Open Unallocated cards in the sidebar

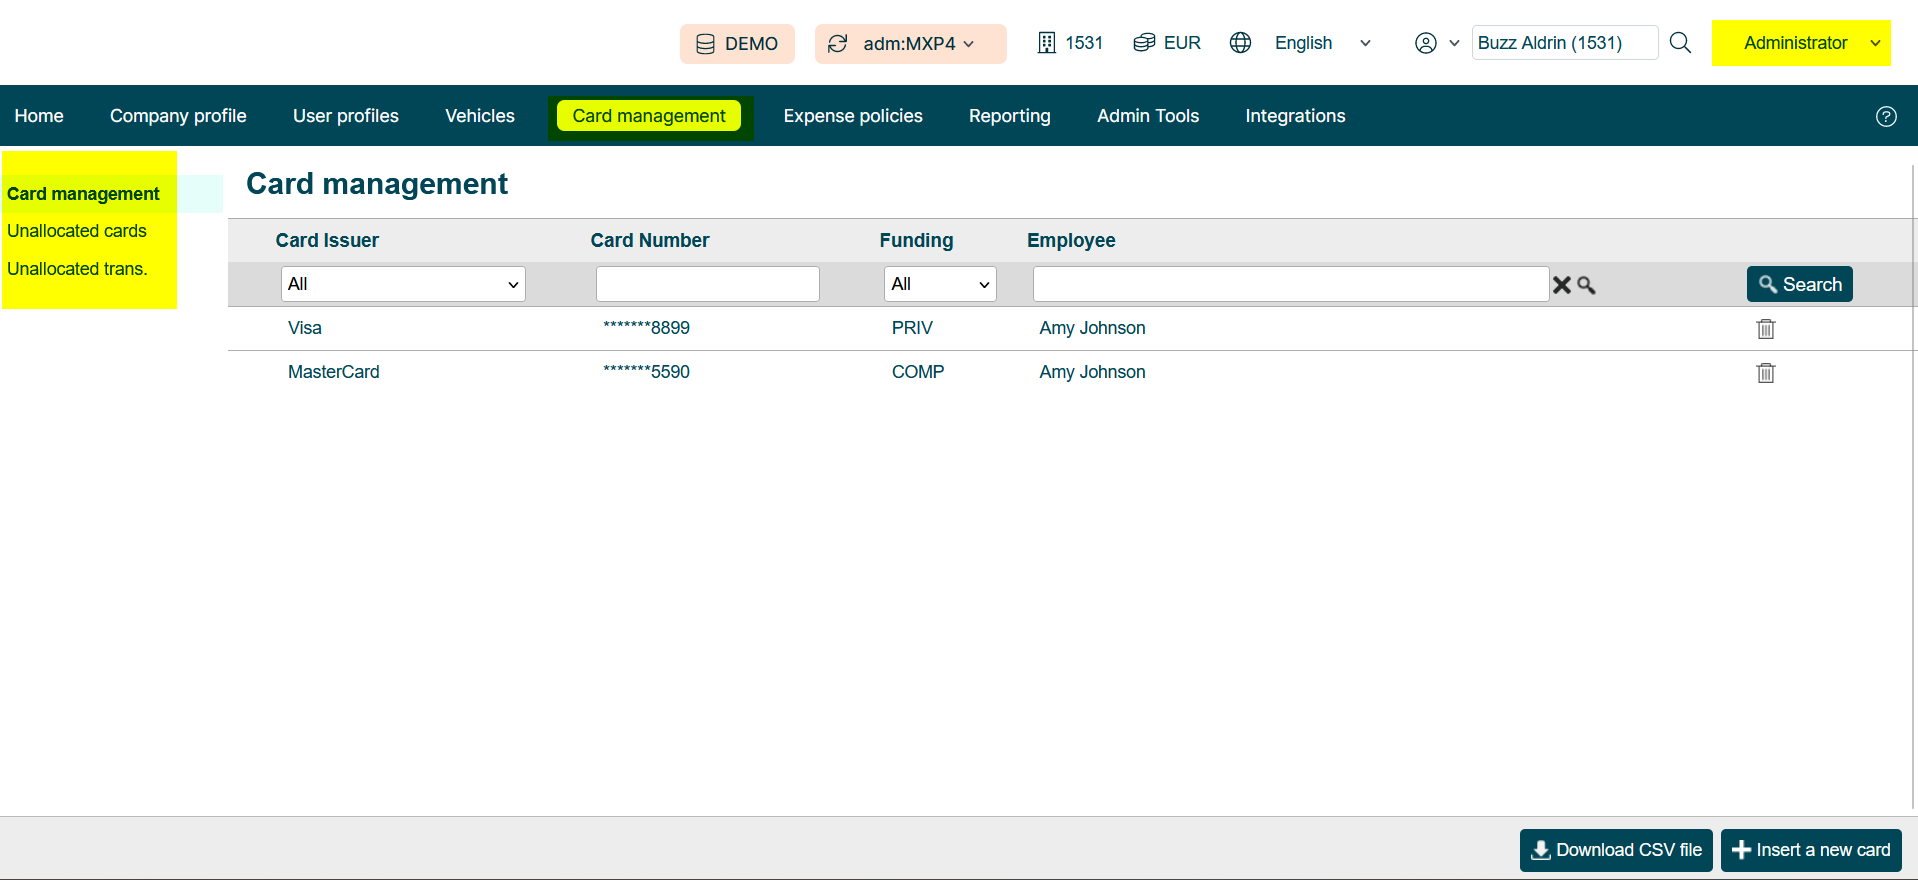pos(77,231)
